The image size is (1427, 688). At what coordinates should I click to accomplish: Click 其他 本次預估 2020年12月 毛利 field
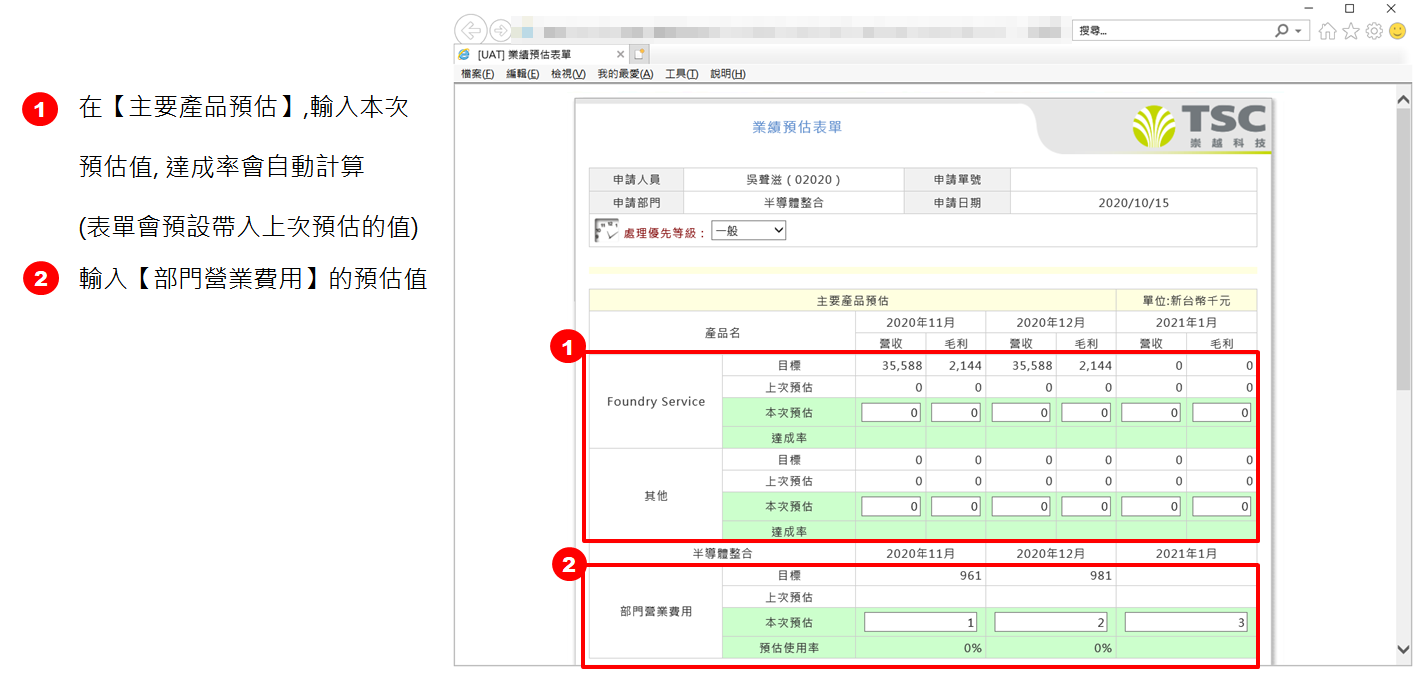[1085, 507]
